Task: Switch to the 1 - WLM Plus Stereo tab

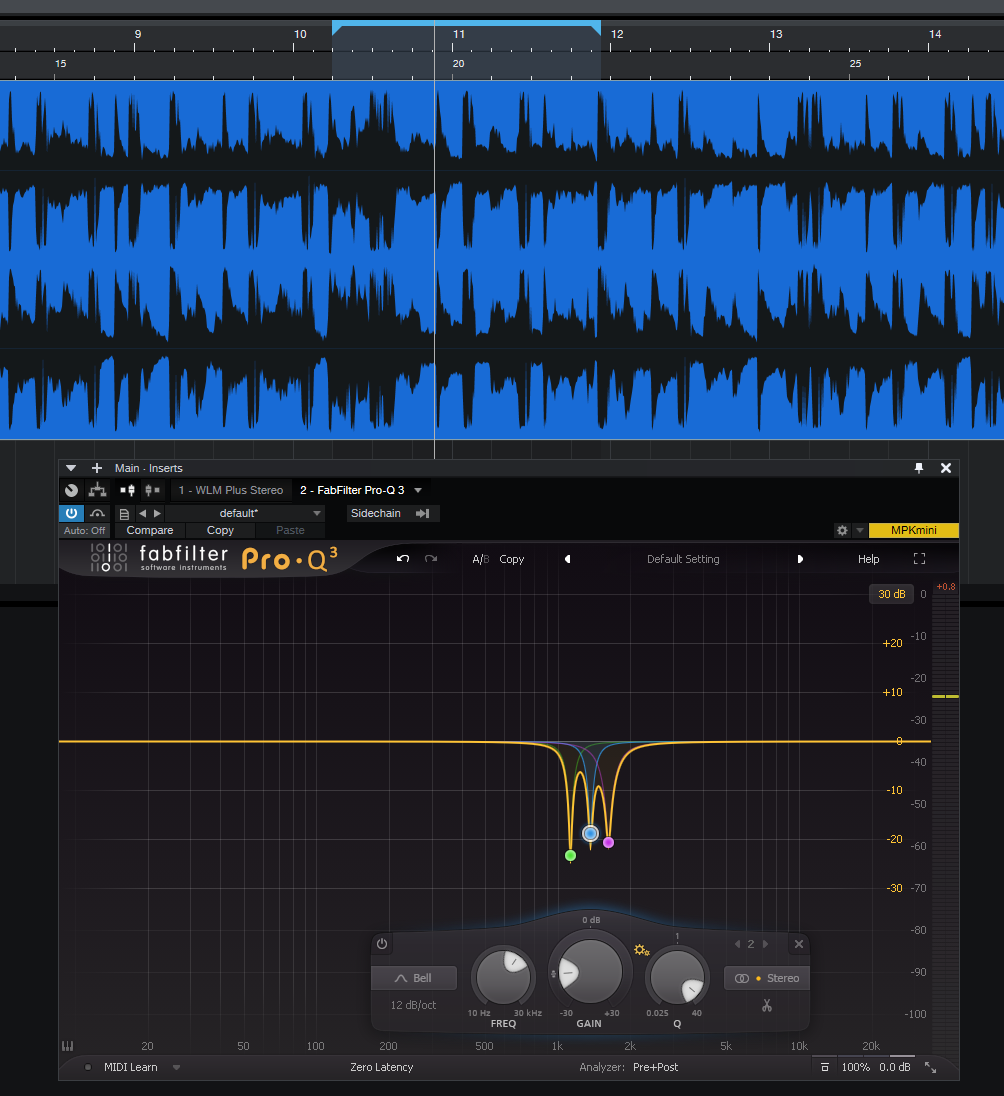Action: coord(230,490)
